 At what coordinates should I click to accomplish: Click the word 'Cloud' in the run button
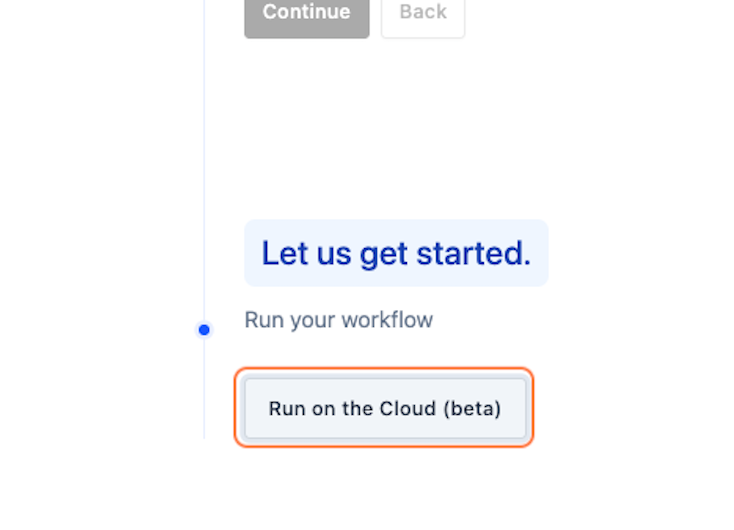pos(407,408)
